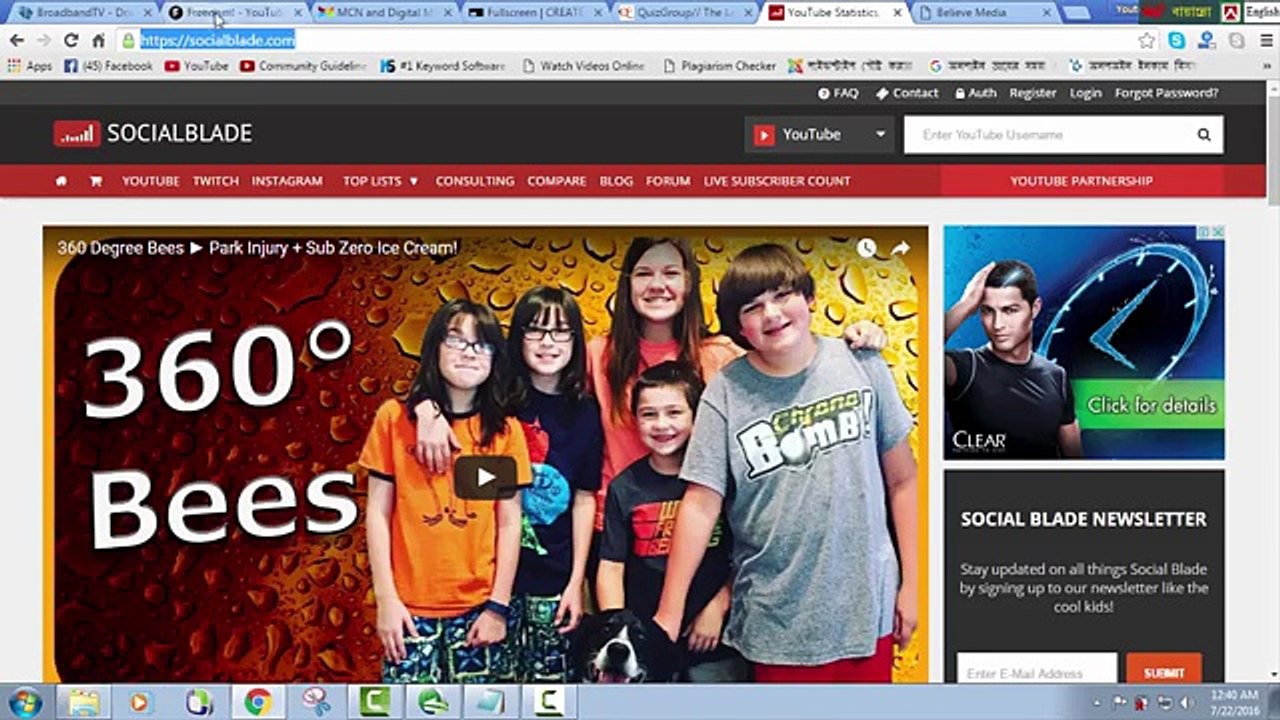1280x720 pixels.
Task: Open the Contact link
Action: [907, 93]
